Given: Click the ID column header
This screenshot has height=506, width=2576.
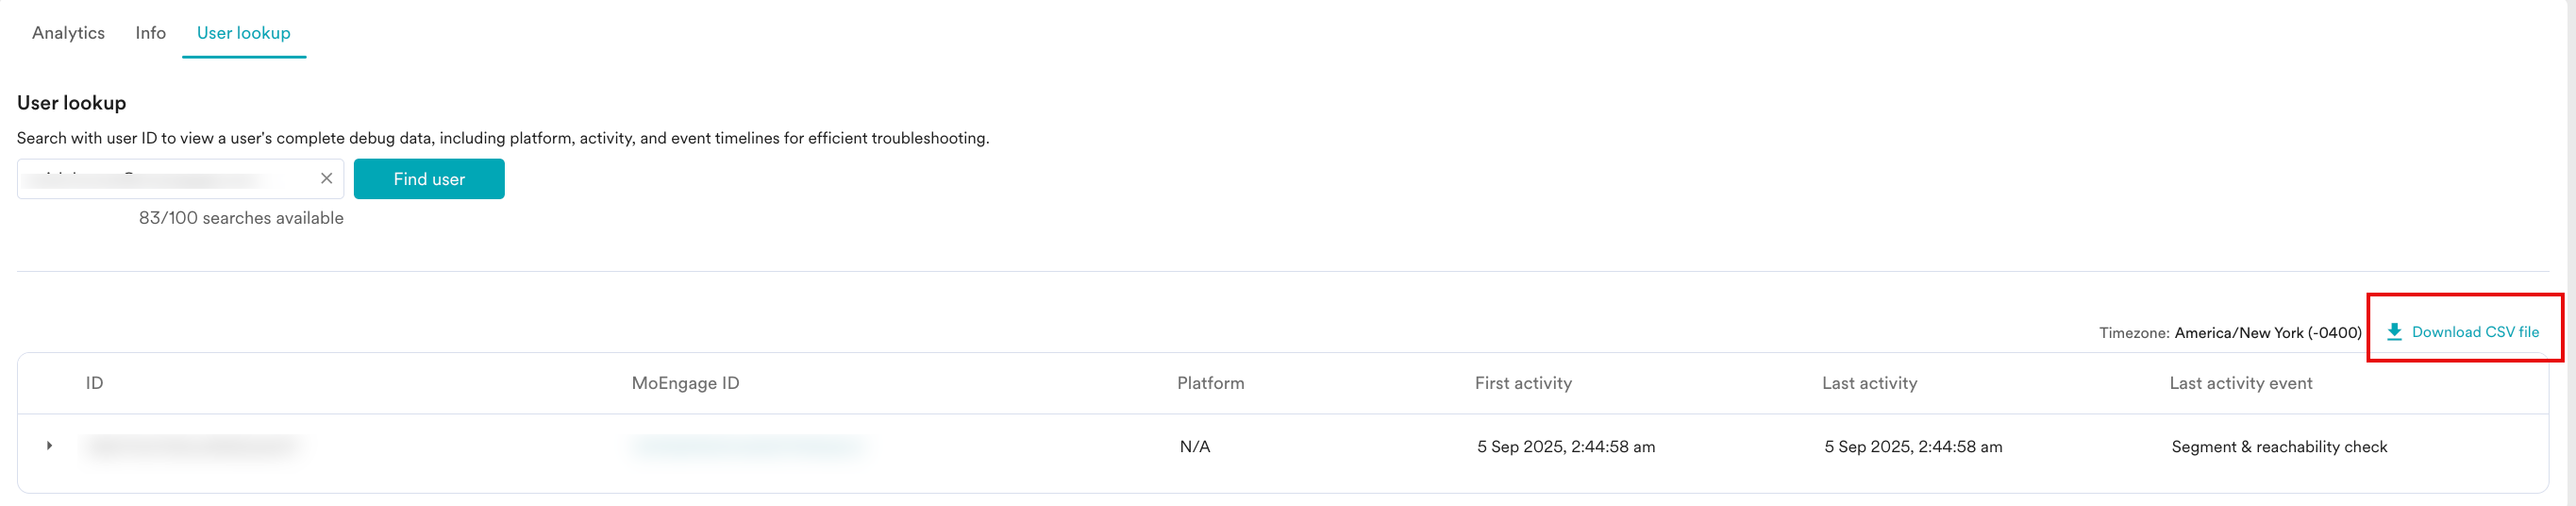Looking at the screenshot, I should tap(94, 383).
